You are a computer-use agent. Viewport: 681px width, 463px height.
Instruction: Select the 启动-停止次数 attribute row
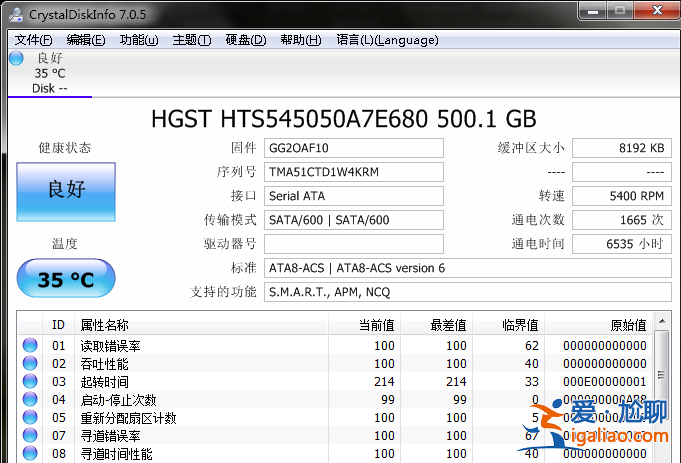point(335,399)
